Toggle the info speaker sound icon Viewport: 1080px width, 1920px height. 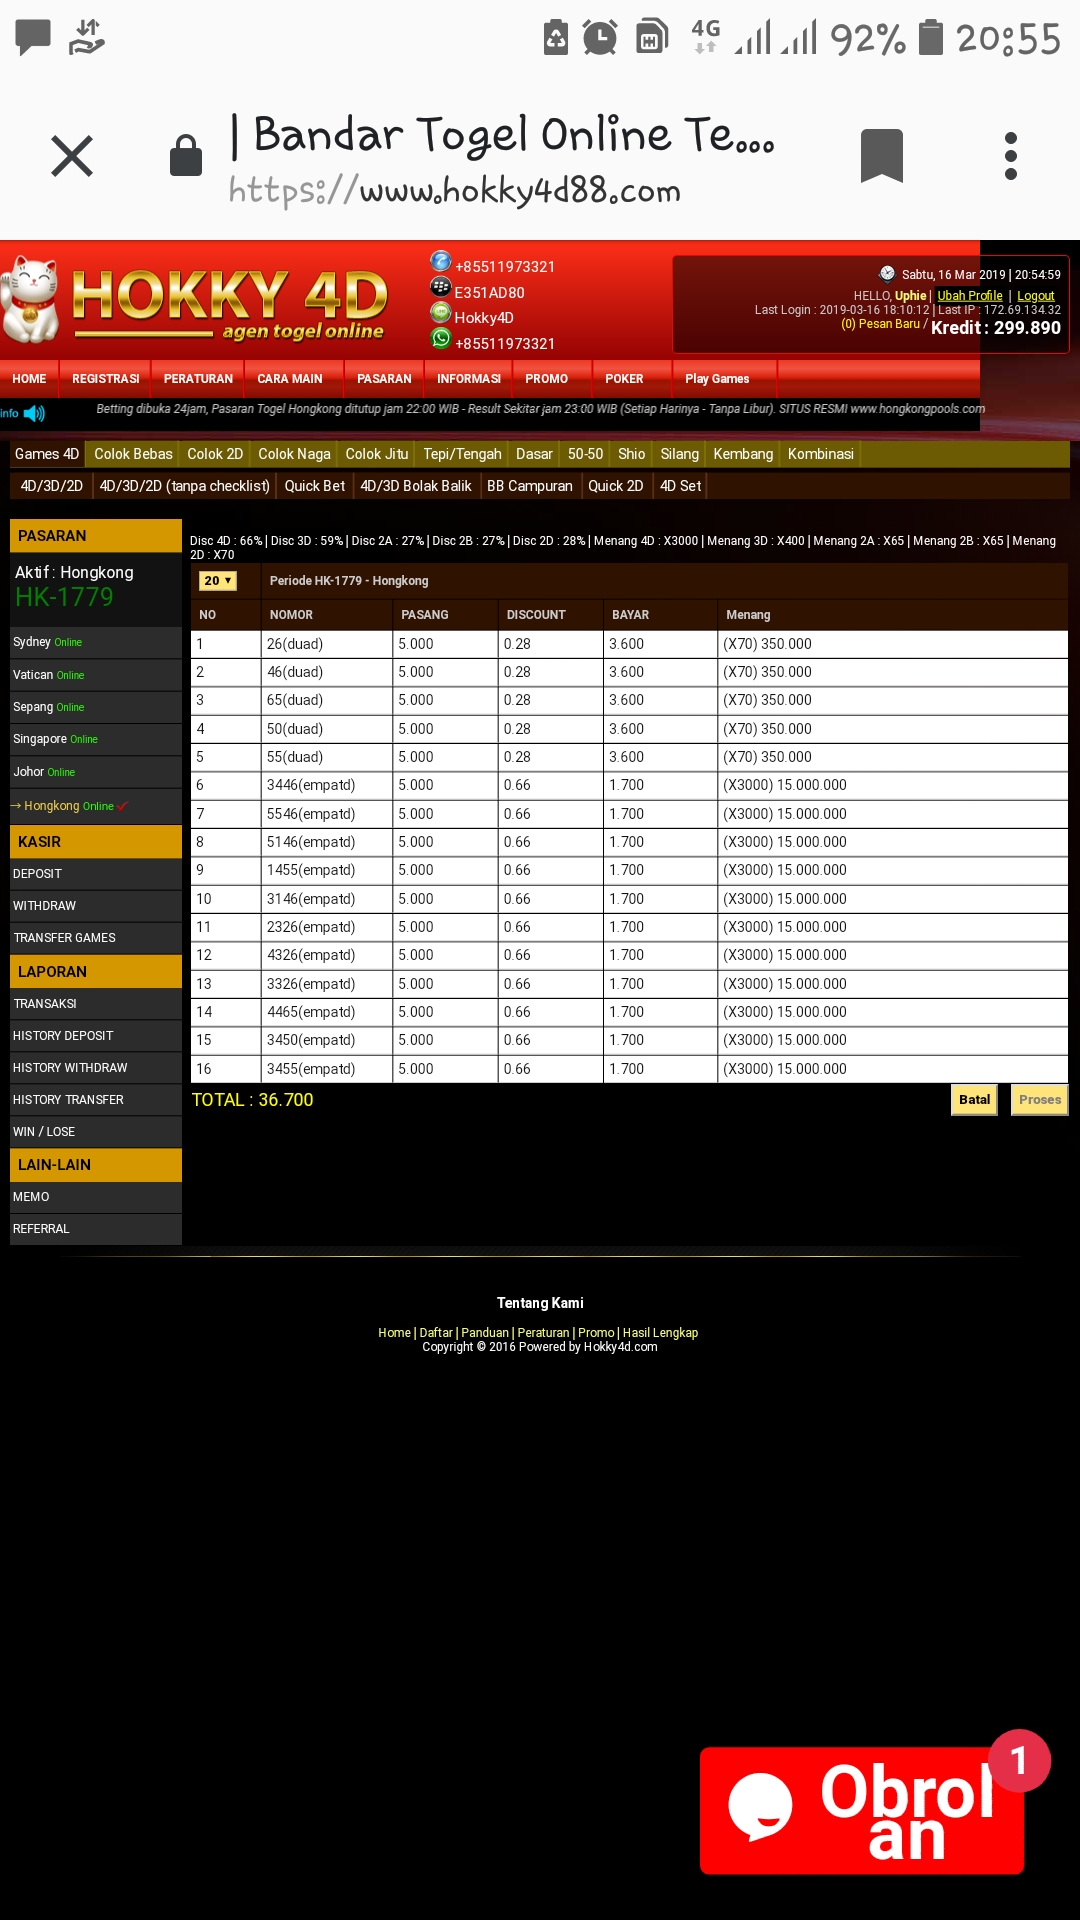tap(34, 413)
